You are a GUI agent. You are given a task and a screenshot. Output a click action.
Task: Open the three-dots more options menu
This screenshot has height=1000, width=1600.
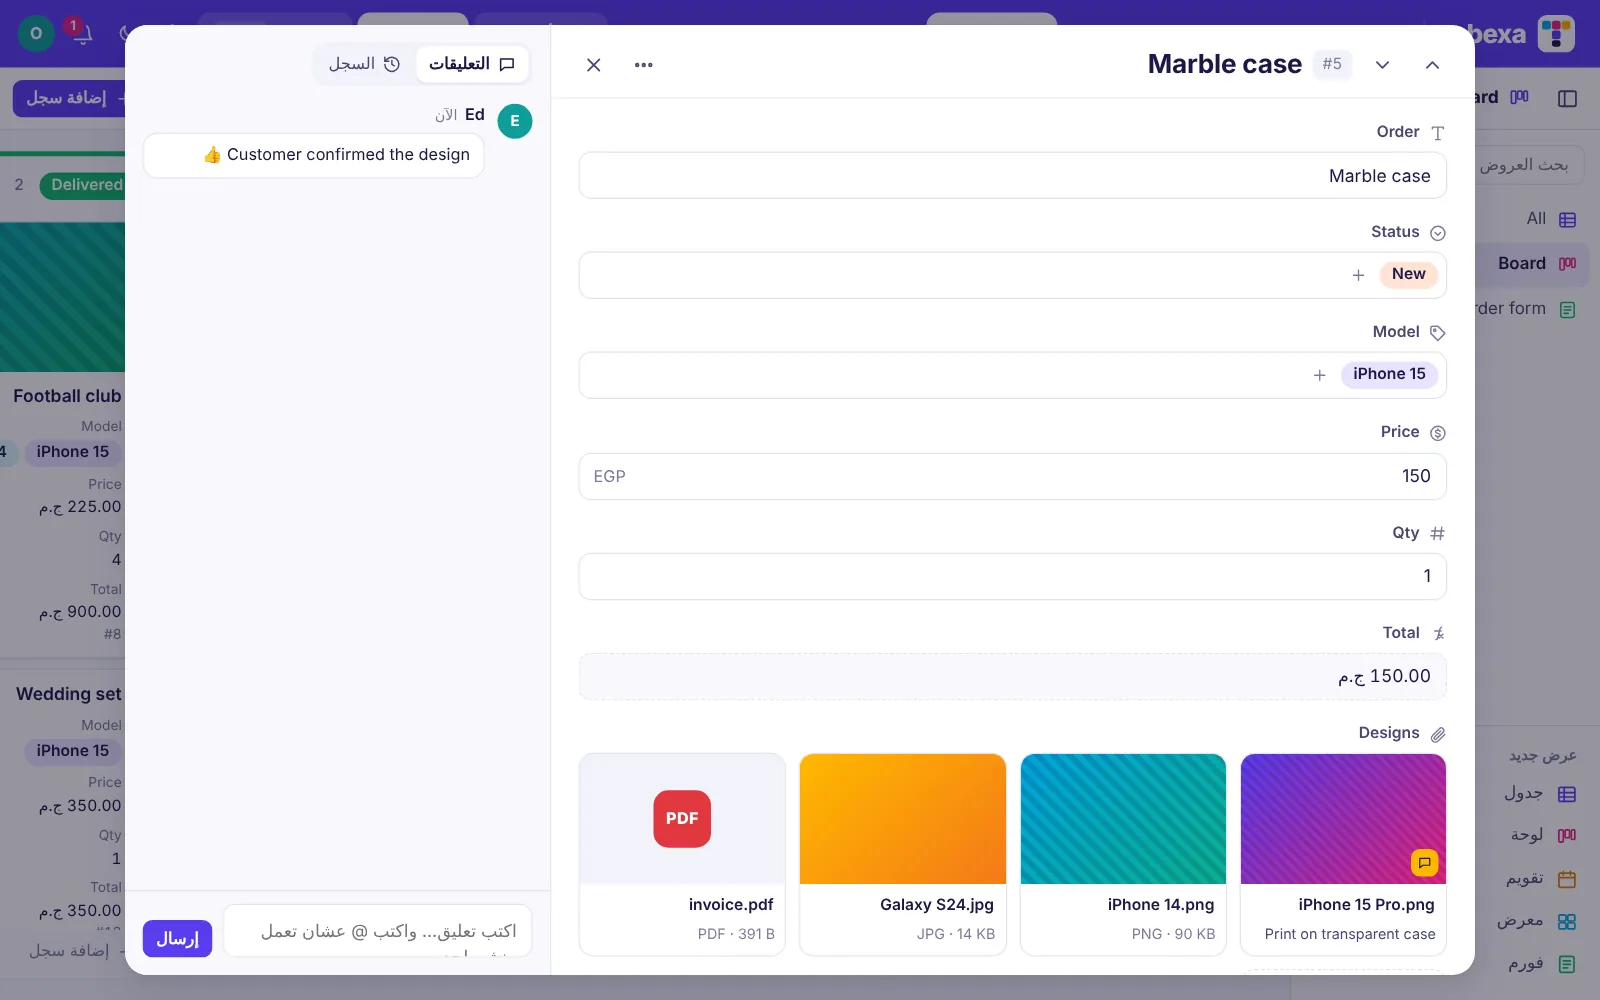point(643,65)
